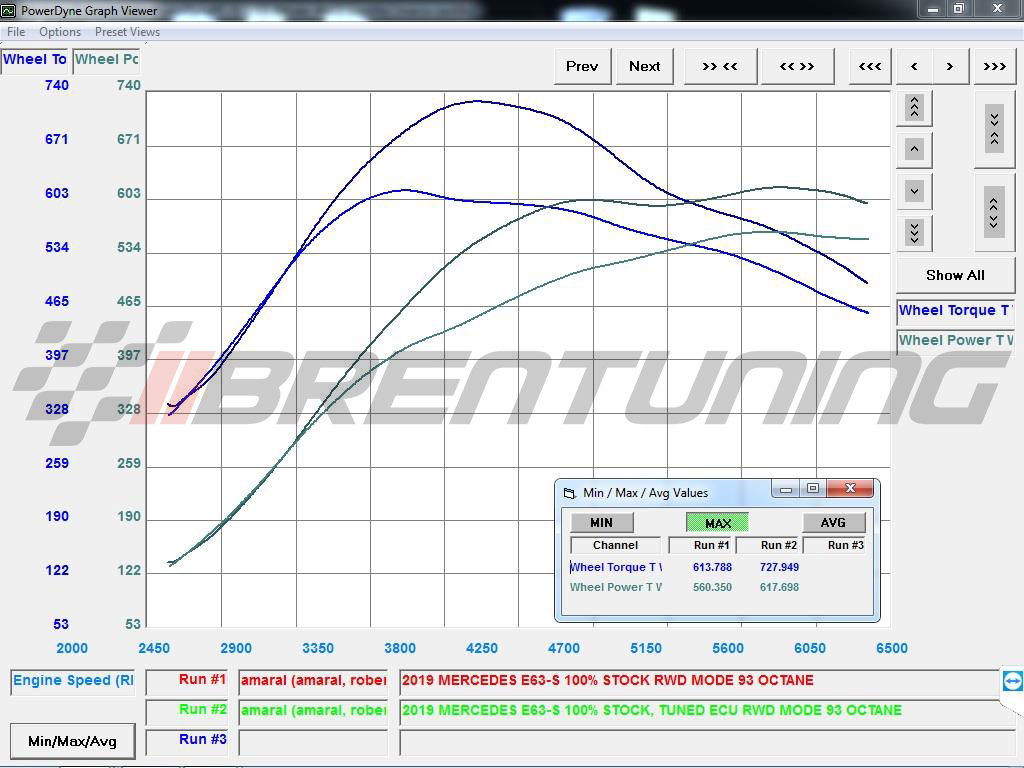Select the Wheel Pc axis tab
This screenshot has width=1024, height=768.
pyautogui.click(x=106, y=59)
